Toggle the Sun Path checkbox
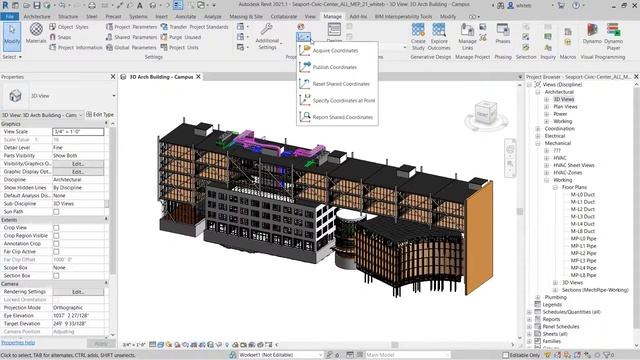Screen dimensions: 640x360 pyautogui.click(x=56, y=212)
